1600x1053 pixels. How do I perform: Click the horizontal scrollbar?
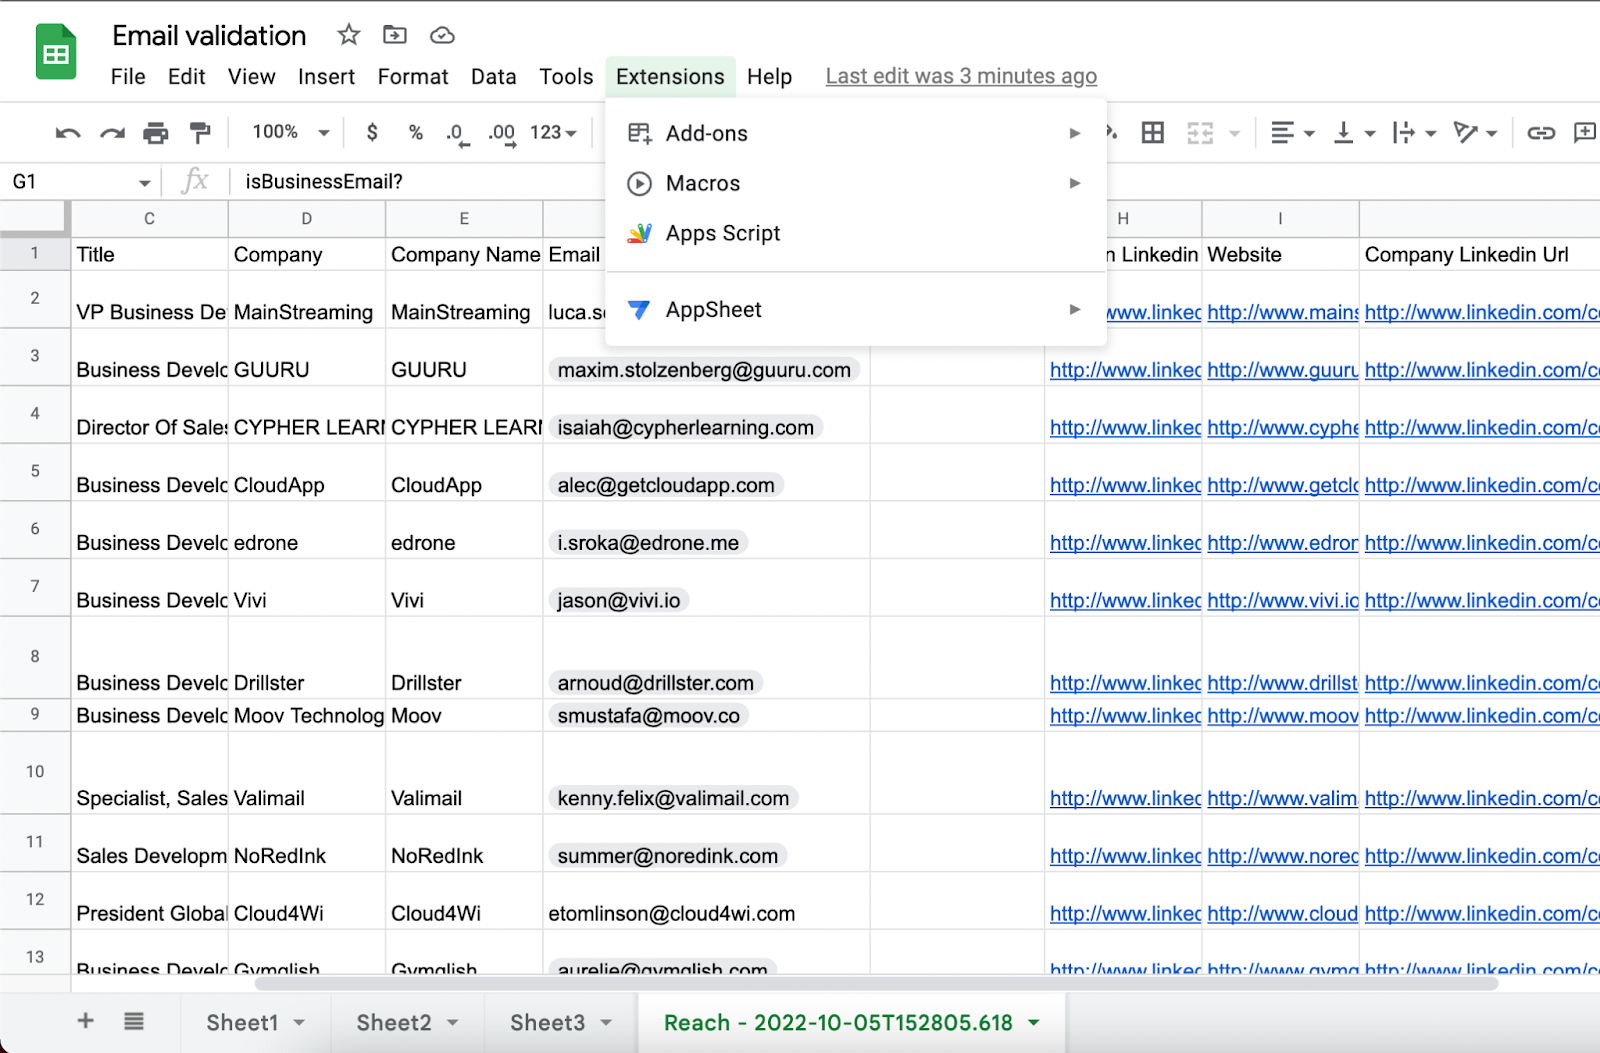(x=876, y=984)
